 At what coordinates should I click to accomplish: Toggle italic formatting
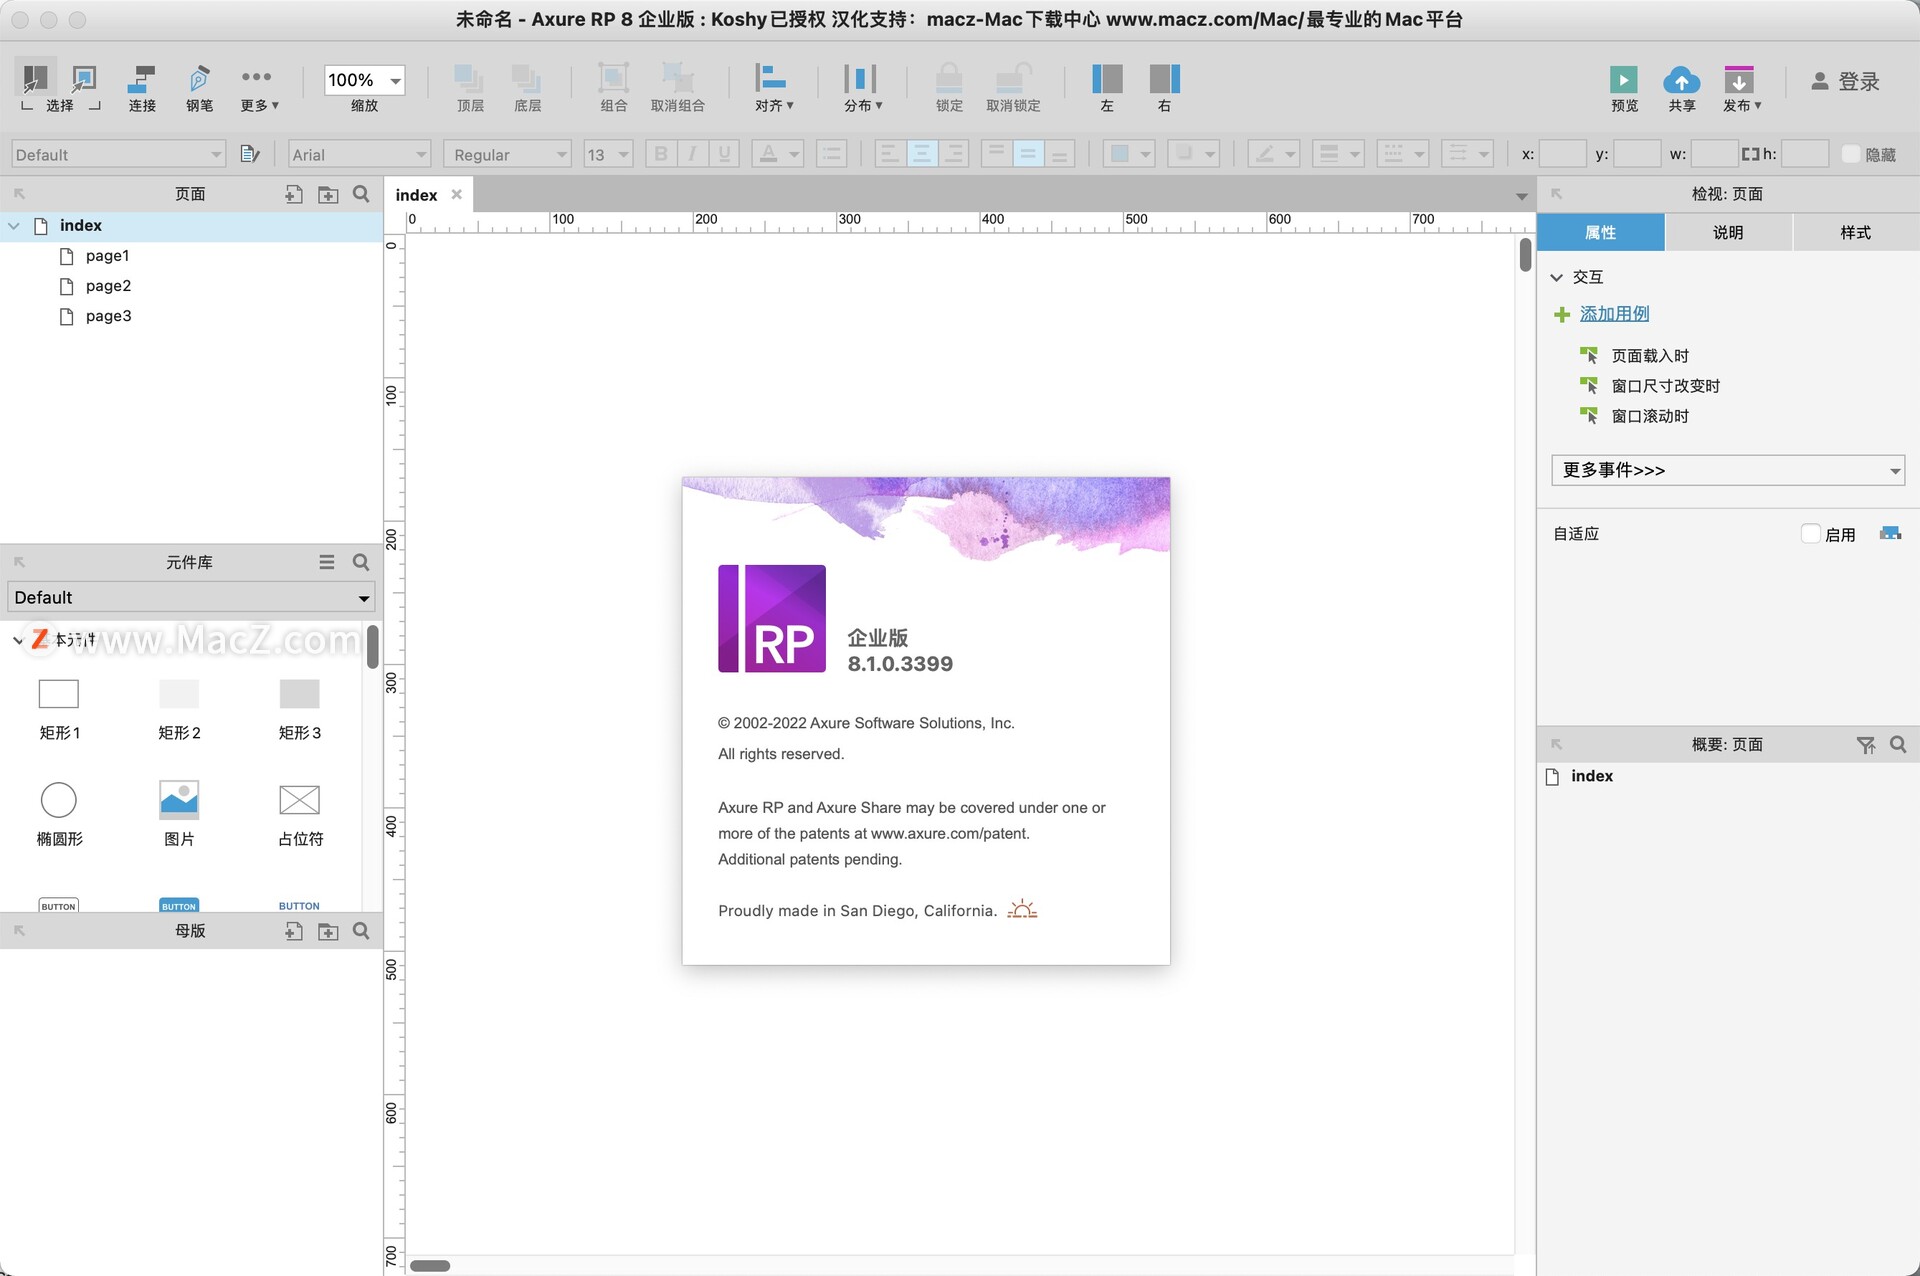point(692,154)
